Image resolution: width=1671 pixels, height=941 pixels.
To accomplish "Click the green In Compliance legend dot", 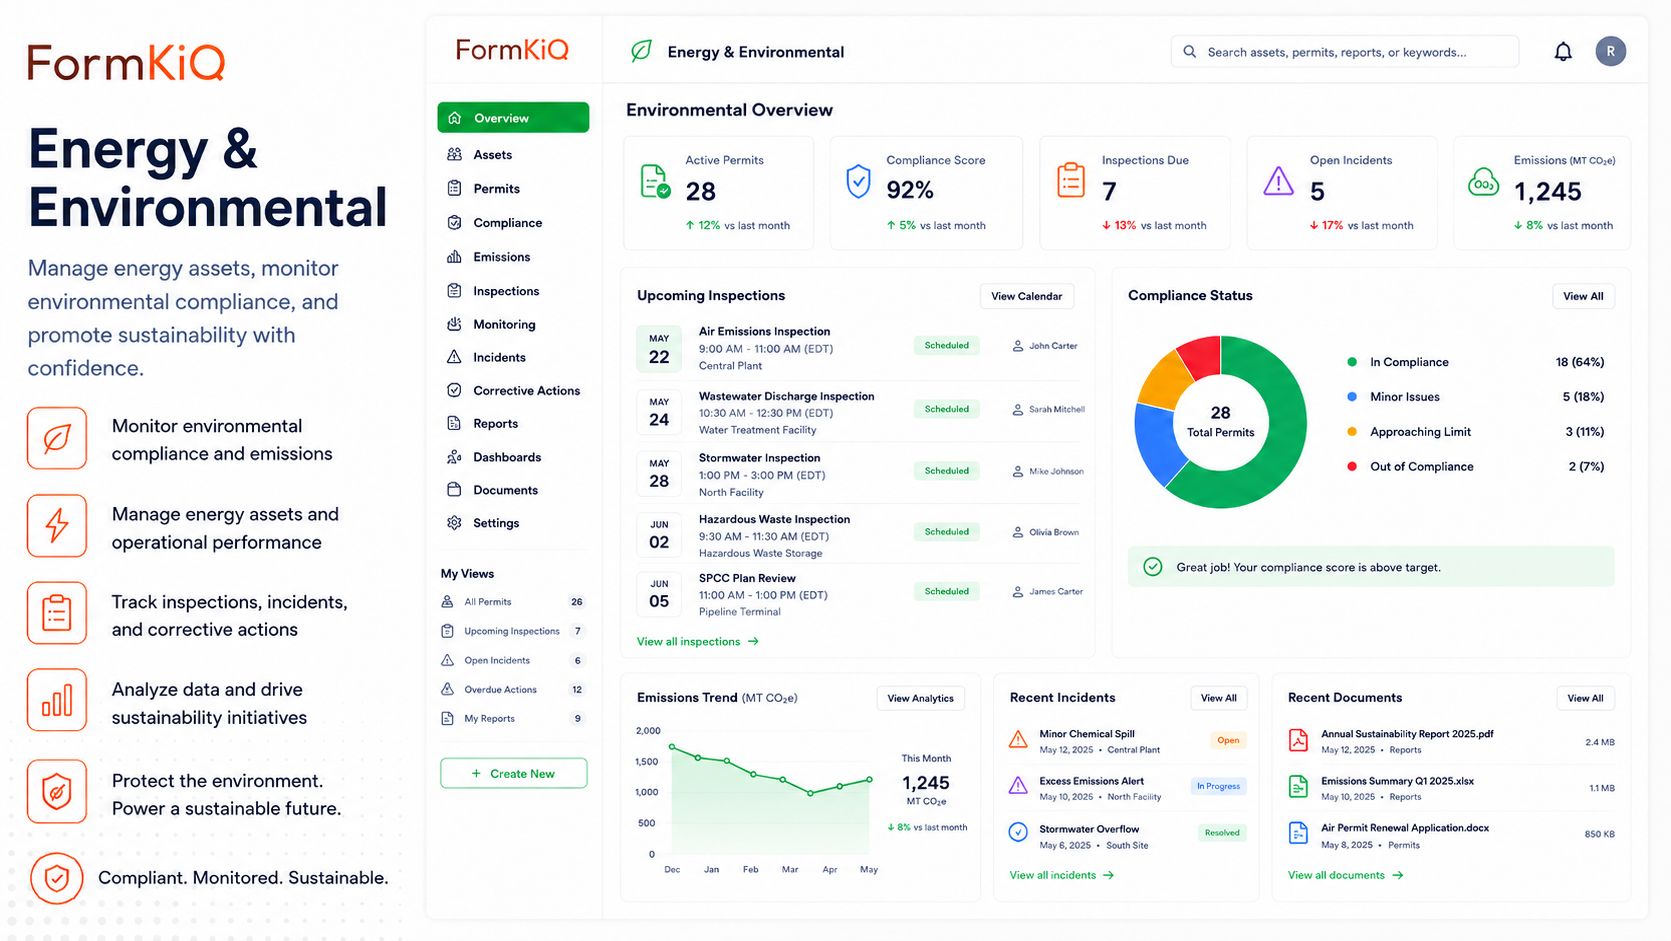I will coord(1352,362).
